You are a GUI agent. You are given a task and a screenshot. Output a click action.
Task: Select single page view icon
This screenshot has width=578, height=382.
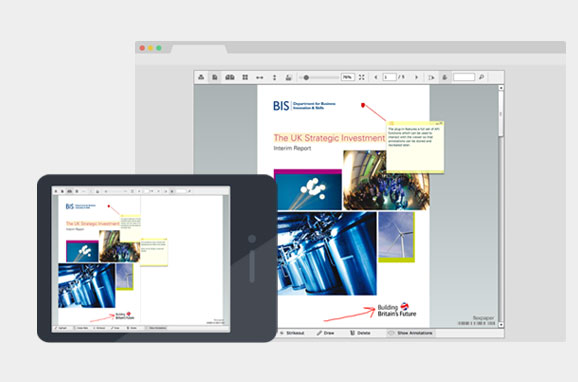[x=215, y=77]
